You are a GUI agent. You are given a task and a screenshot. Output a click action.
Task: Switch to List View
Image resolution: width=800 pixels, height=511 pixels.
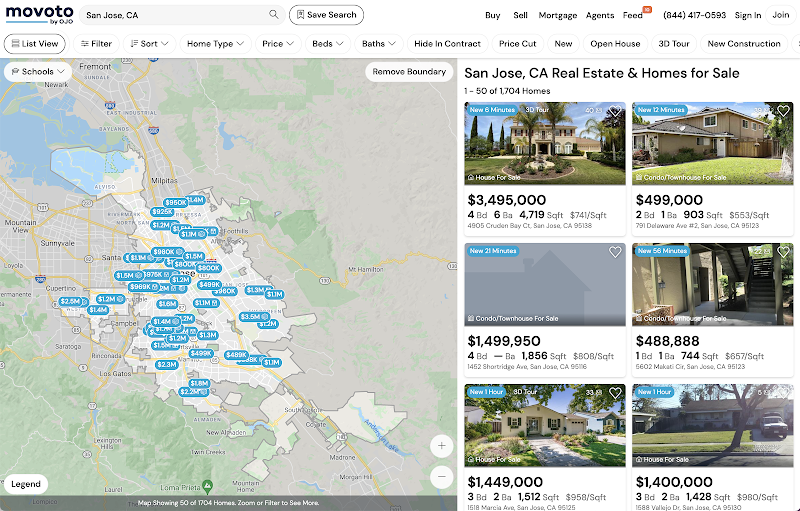coord(35,44)
